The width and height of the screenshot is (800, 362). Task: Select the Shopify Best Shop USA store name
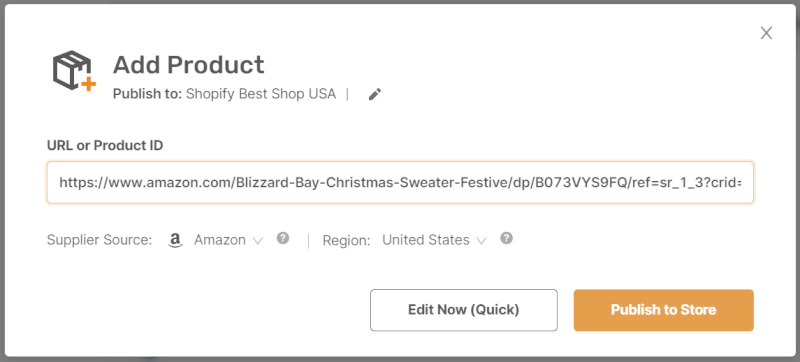[261, 94]
